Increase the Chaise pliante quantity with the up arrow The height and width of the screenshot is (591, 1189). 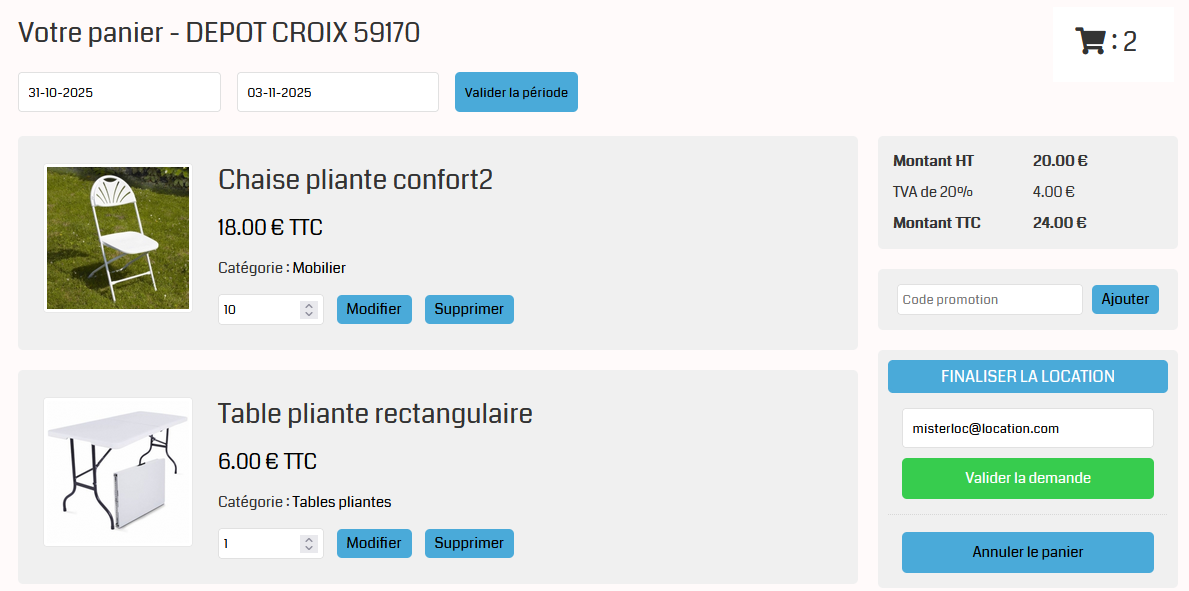tap(309, 305)
